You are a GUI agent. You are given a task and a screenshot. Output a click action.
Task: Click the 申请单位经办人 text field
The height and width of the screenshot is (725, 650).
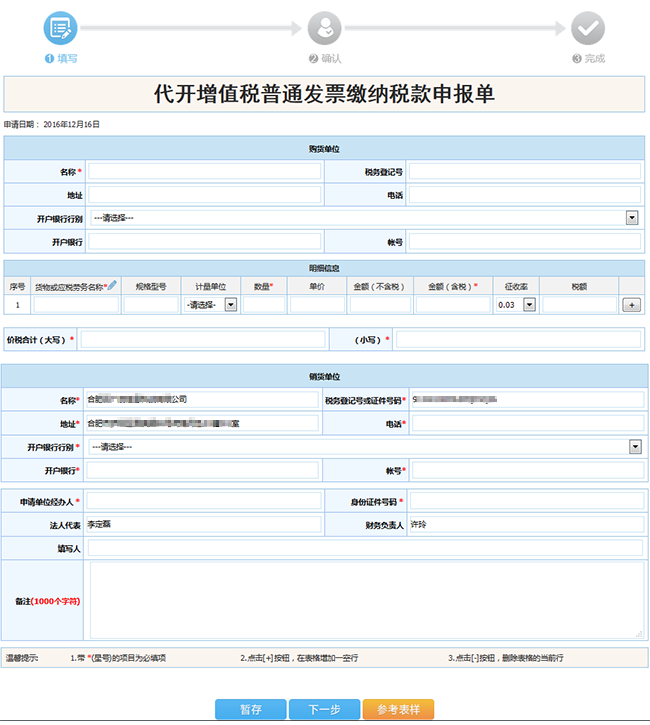click(203, 501)
